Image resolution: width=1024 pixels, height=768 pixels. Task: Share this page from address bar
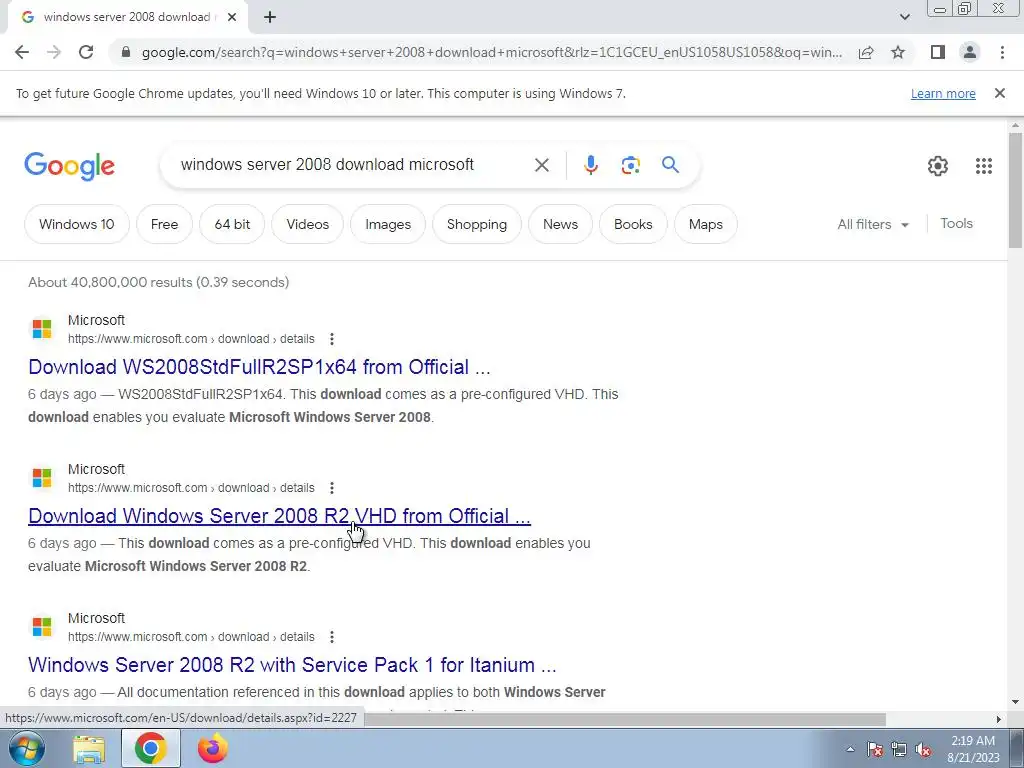pyautogui.click(x=866, y=52)
